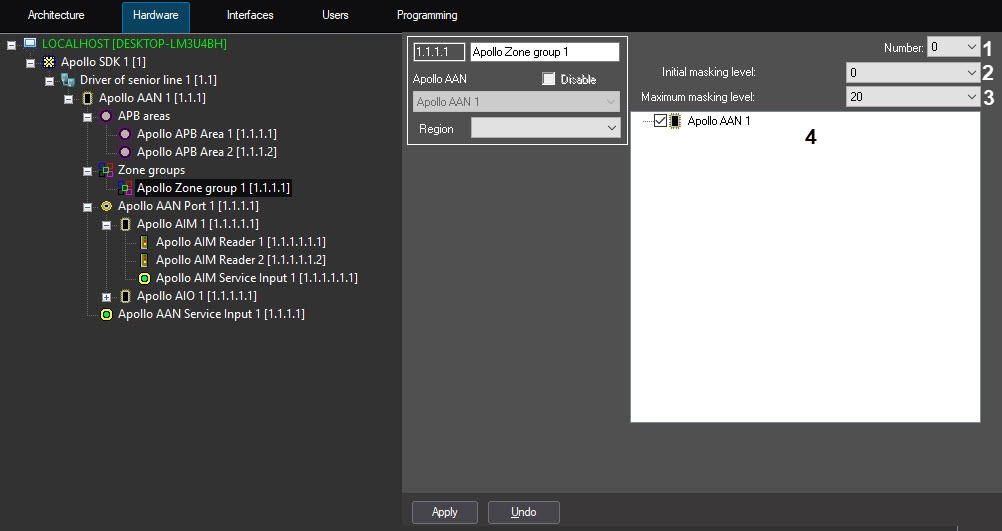Click the Apollo AIM Service Input 1 icon
Image resolution: width=1002 pixels, height=531 pixels.
(x=144, y=278)
